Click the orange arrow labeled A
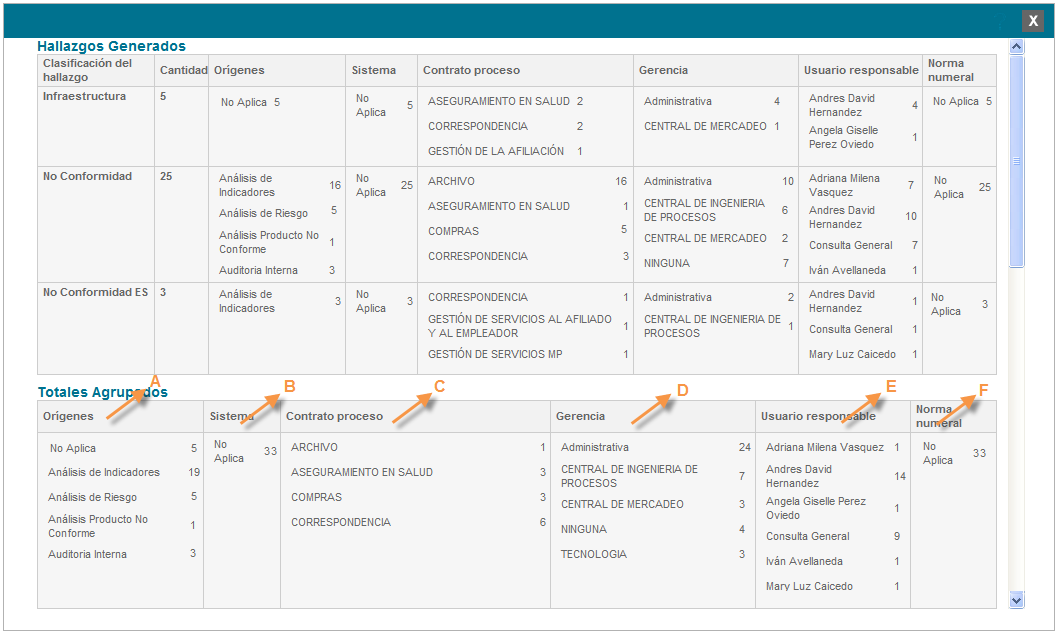 [130, 402]
